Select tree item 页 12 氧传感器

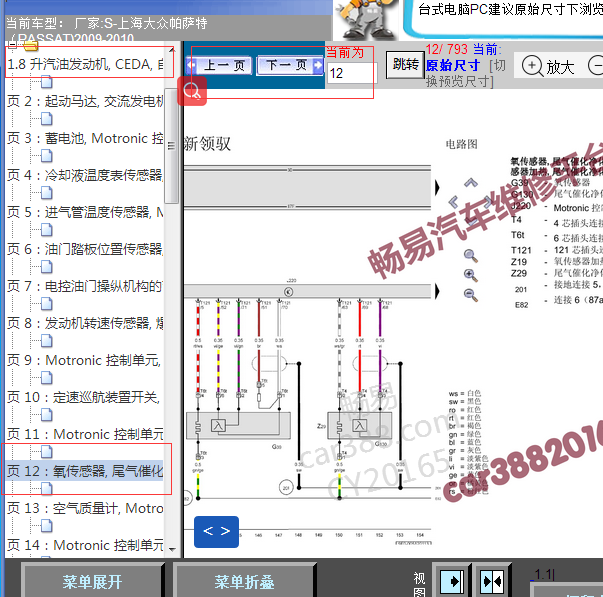tap(85, 471)
